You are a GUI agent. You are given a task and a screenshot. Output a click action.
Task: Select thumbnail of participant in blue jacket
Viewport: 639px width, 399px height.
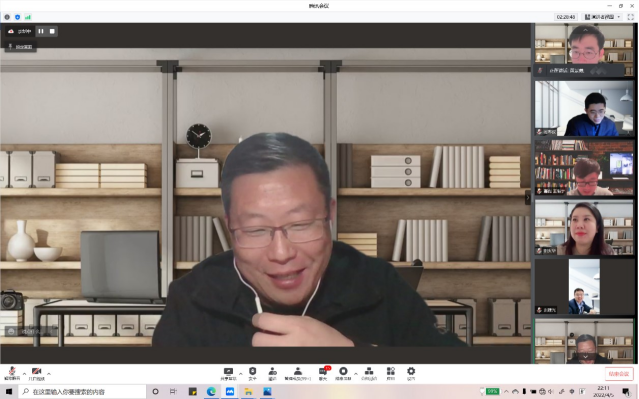coord(584,108)
